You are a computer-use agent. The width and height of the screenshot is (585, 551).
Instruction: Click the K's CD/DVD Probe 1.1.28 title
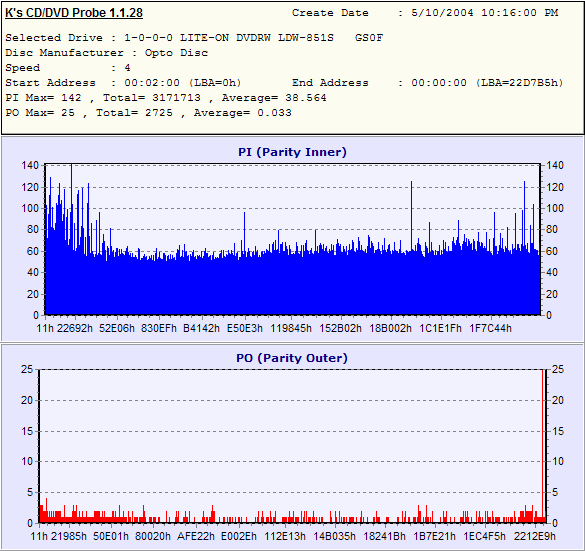click(x=74, y=13)
